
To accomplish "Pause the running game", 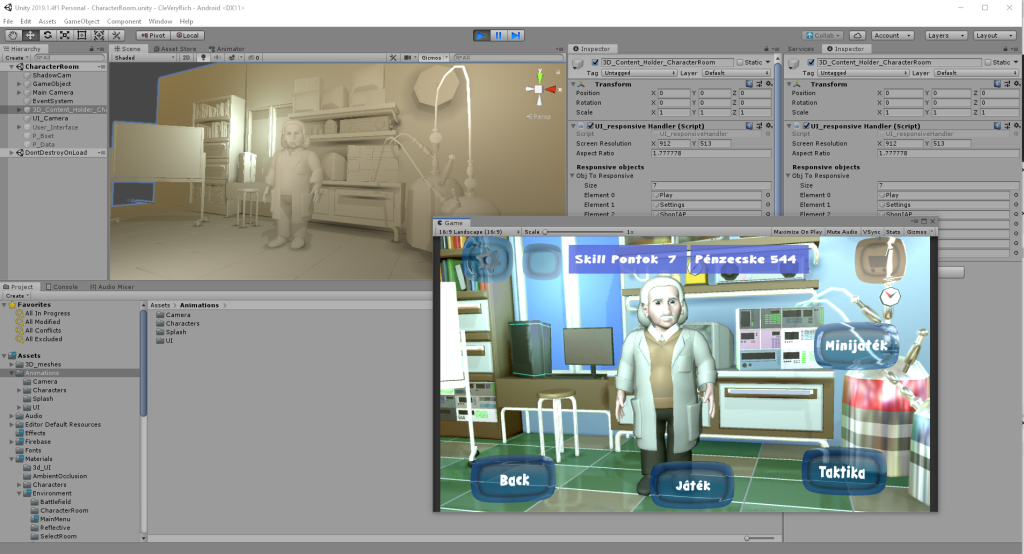I will (498, 35).
